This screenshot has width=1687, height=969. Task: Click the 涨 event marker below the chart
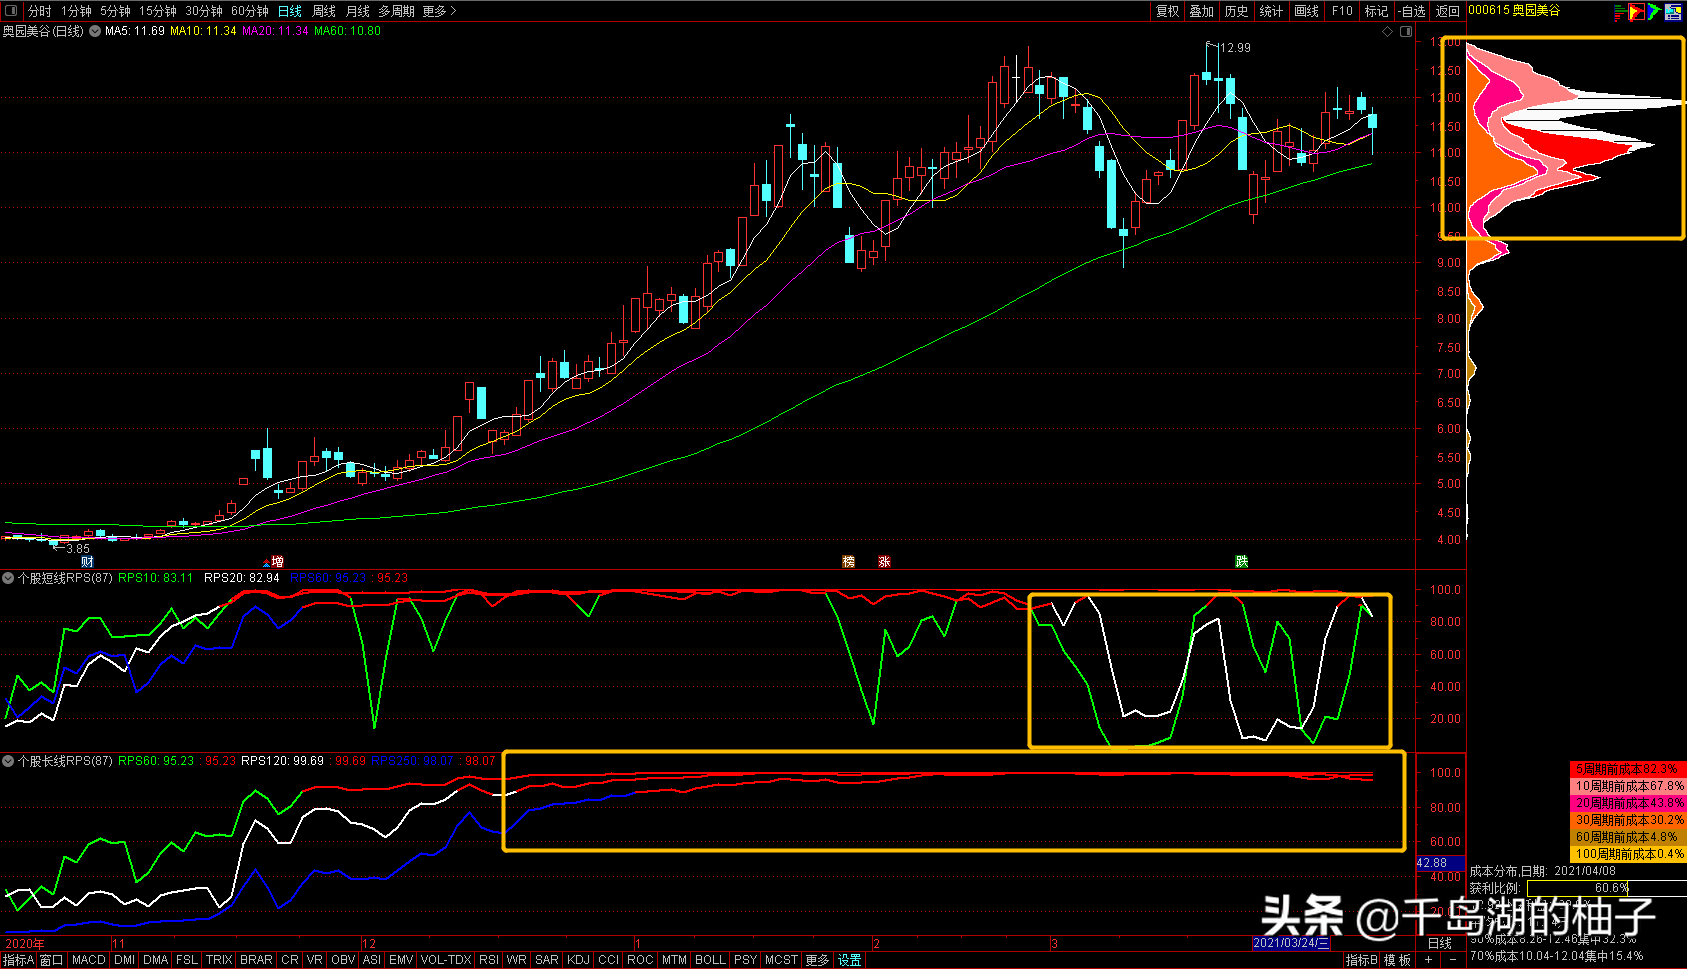tap(884, 562)
